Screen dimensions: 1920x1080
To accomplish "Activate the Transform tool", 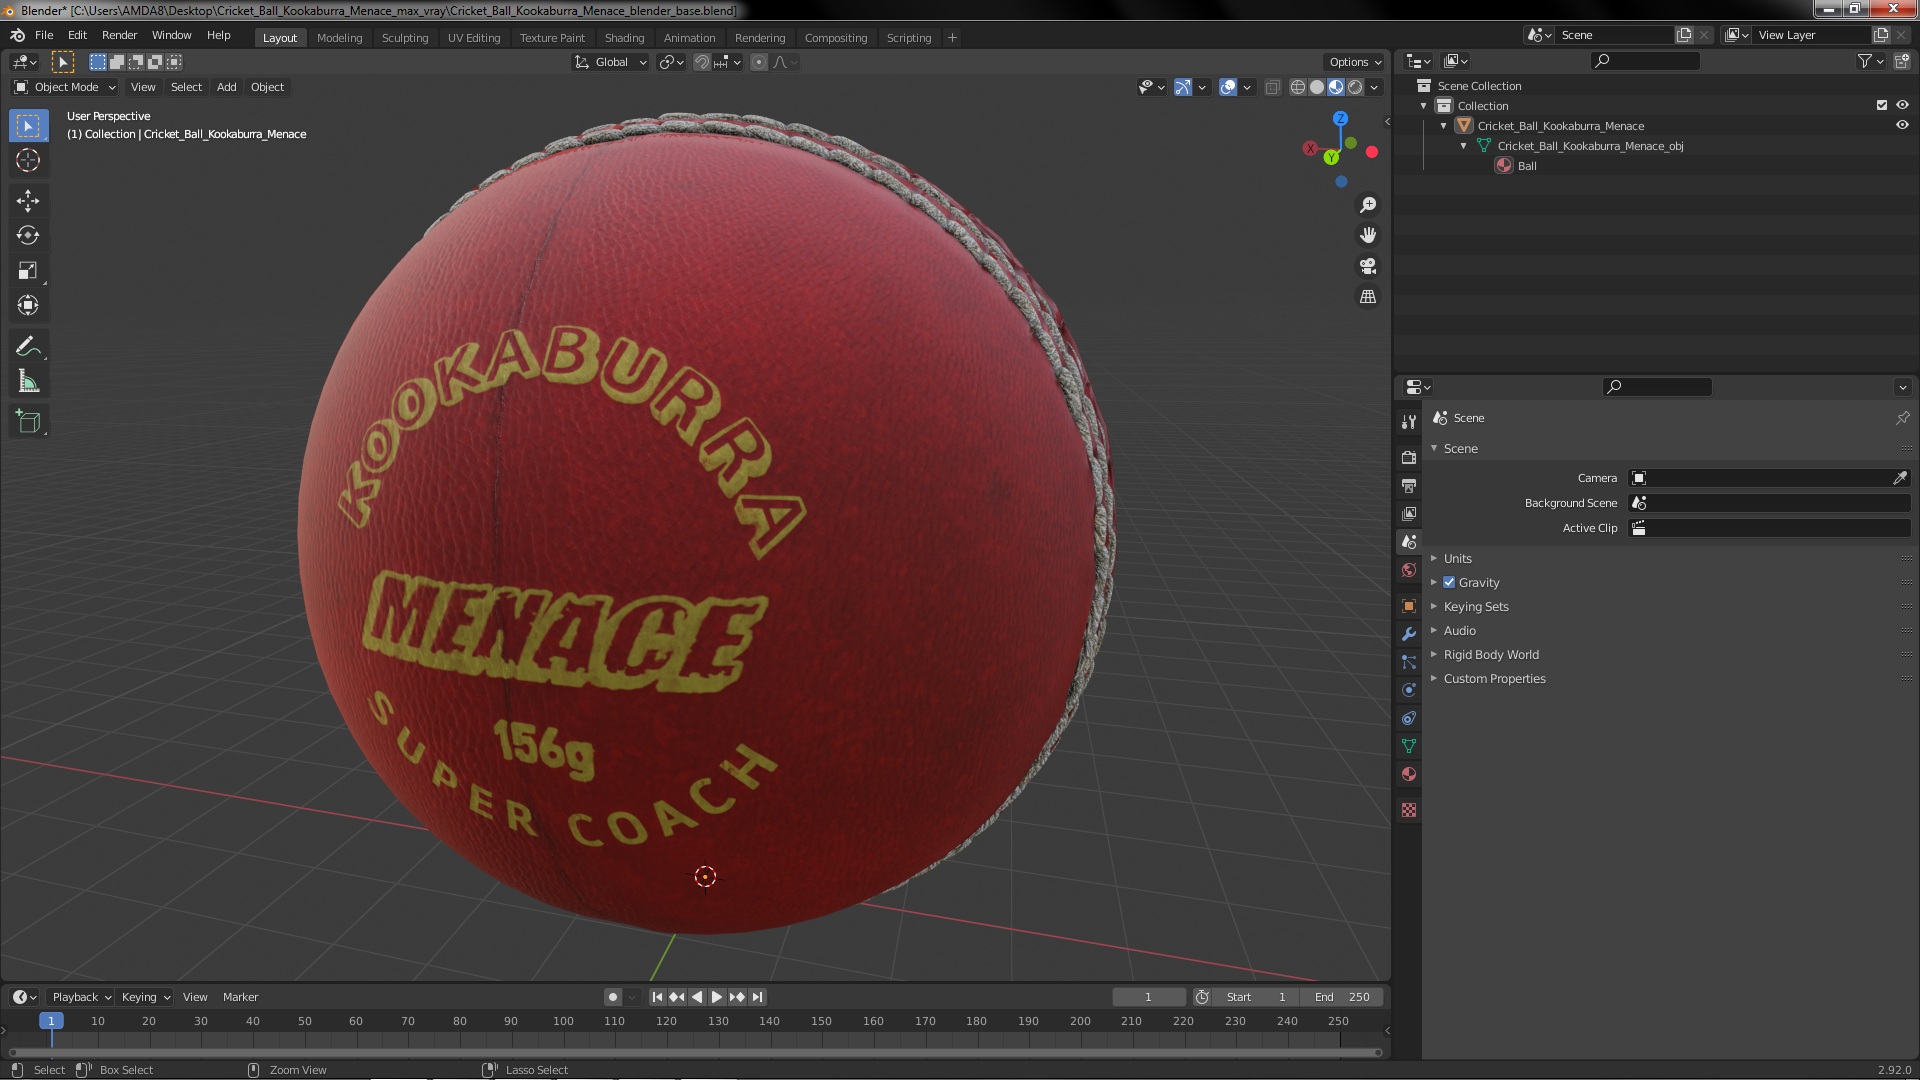I will click(28, 305).
